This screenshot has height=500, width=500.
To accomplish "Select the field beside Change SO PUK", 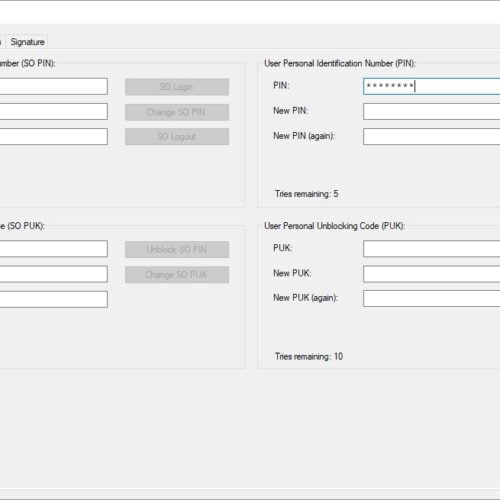I will (54, 274).
